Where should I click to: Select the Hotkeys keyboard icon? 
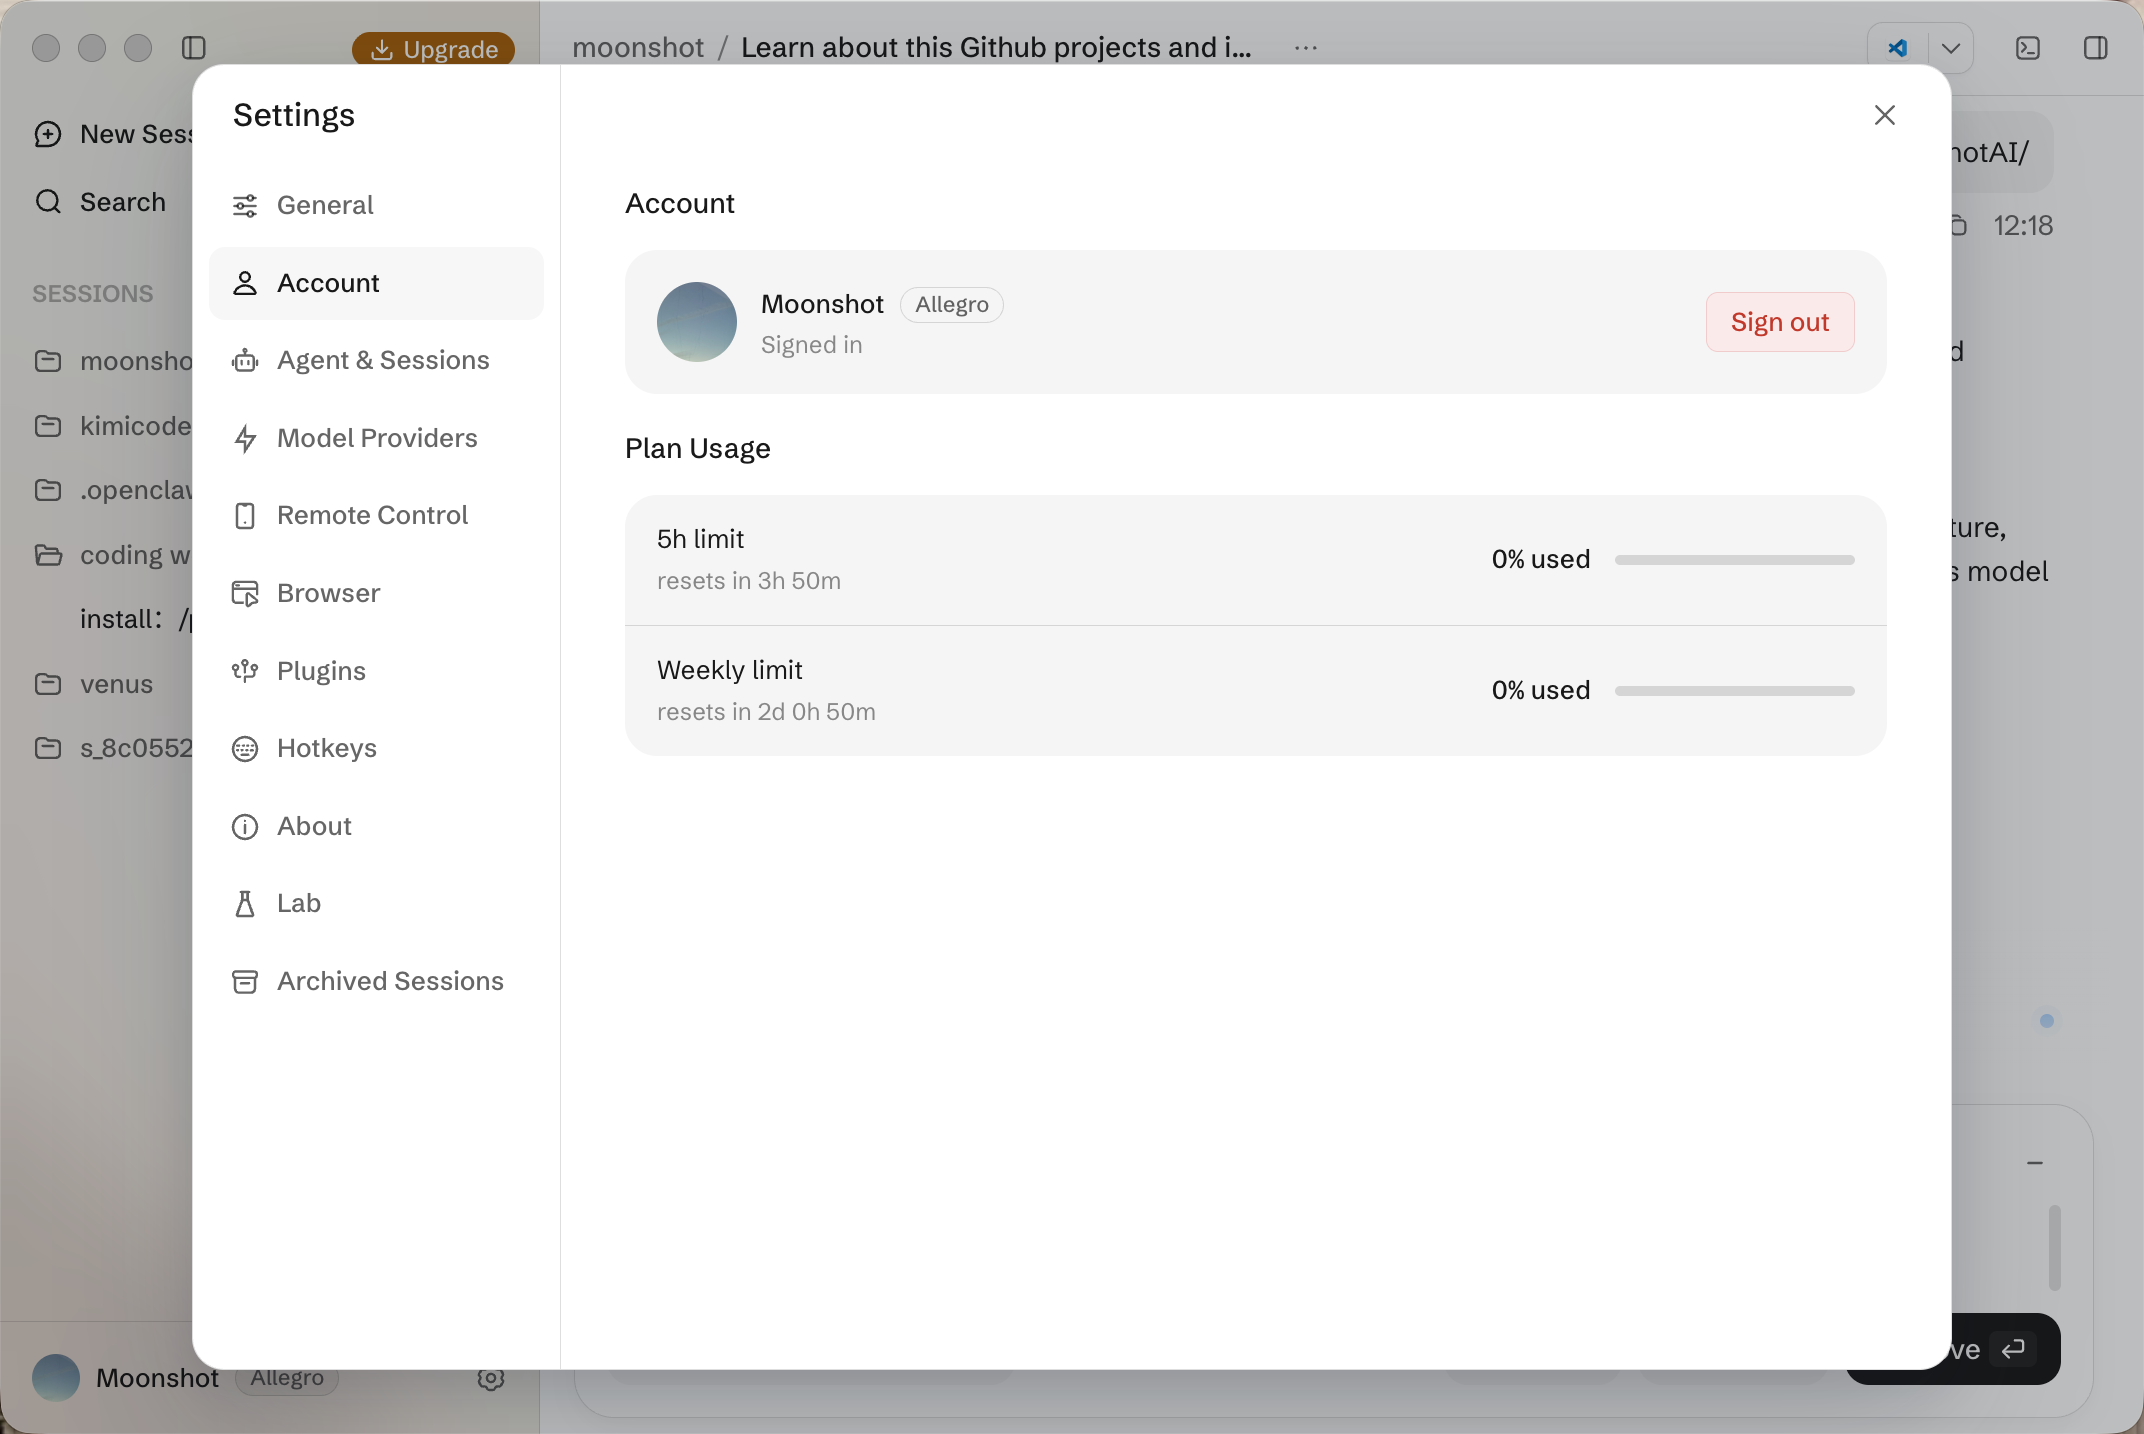(x=245, y=749)
